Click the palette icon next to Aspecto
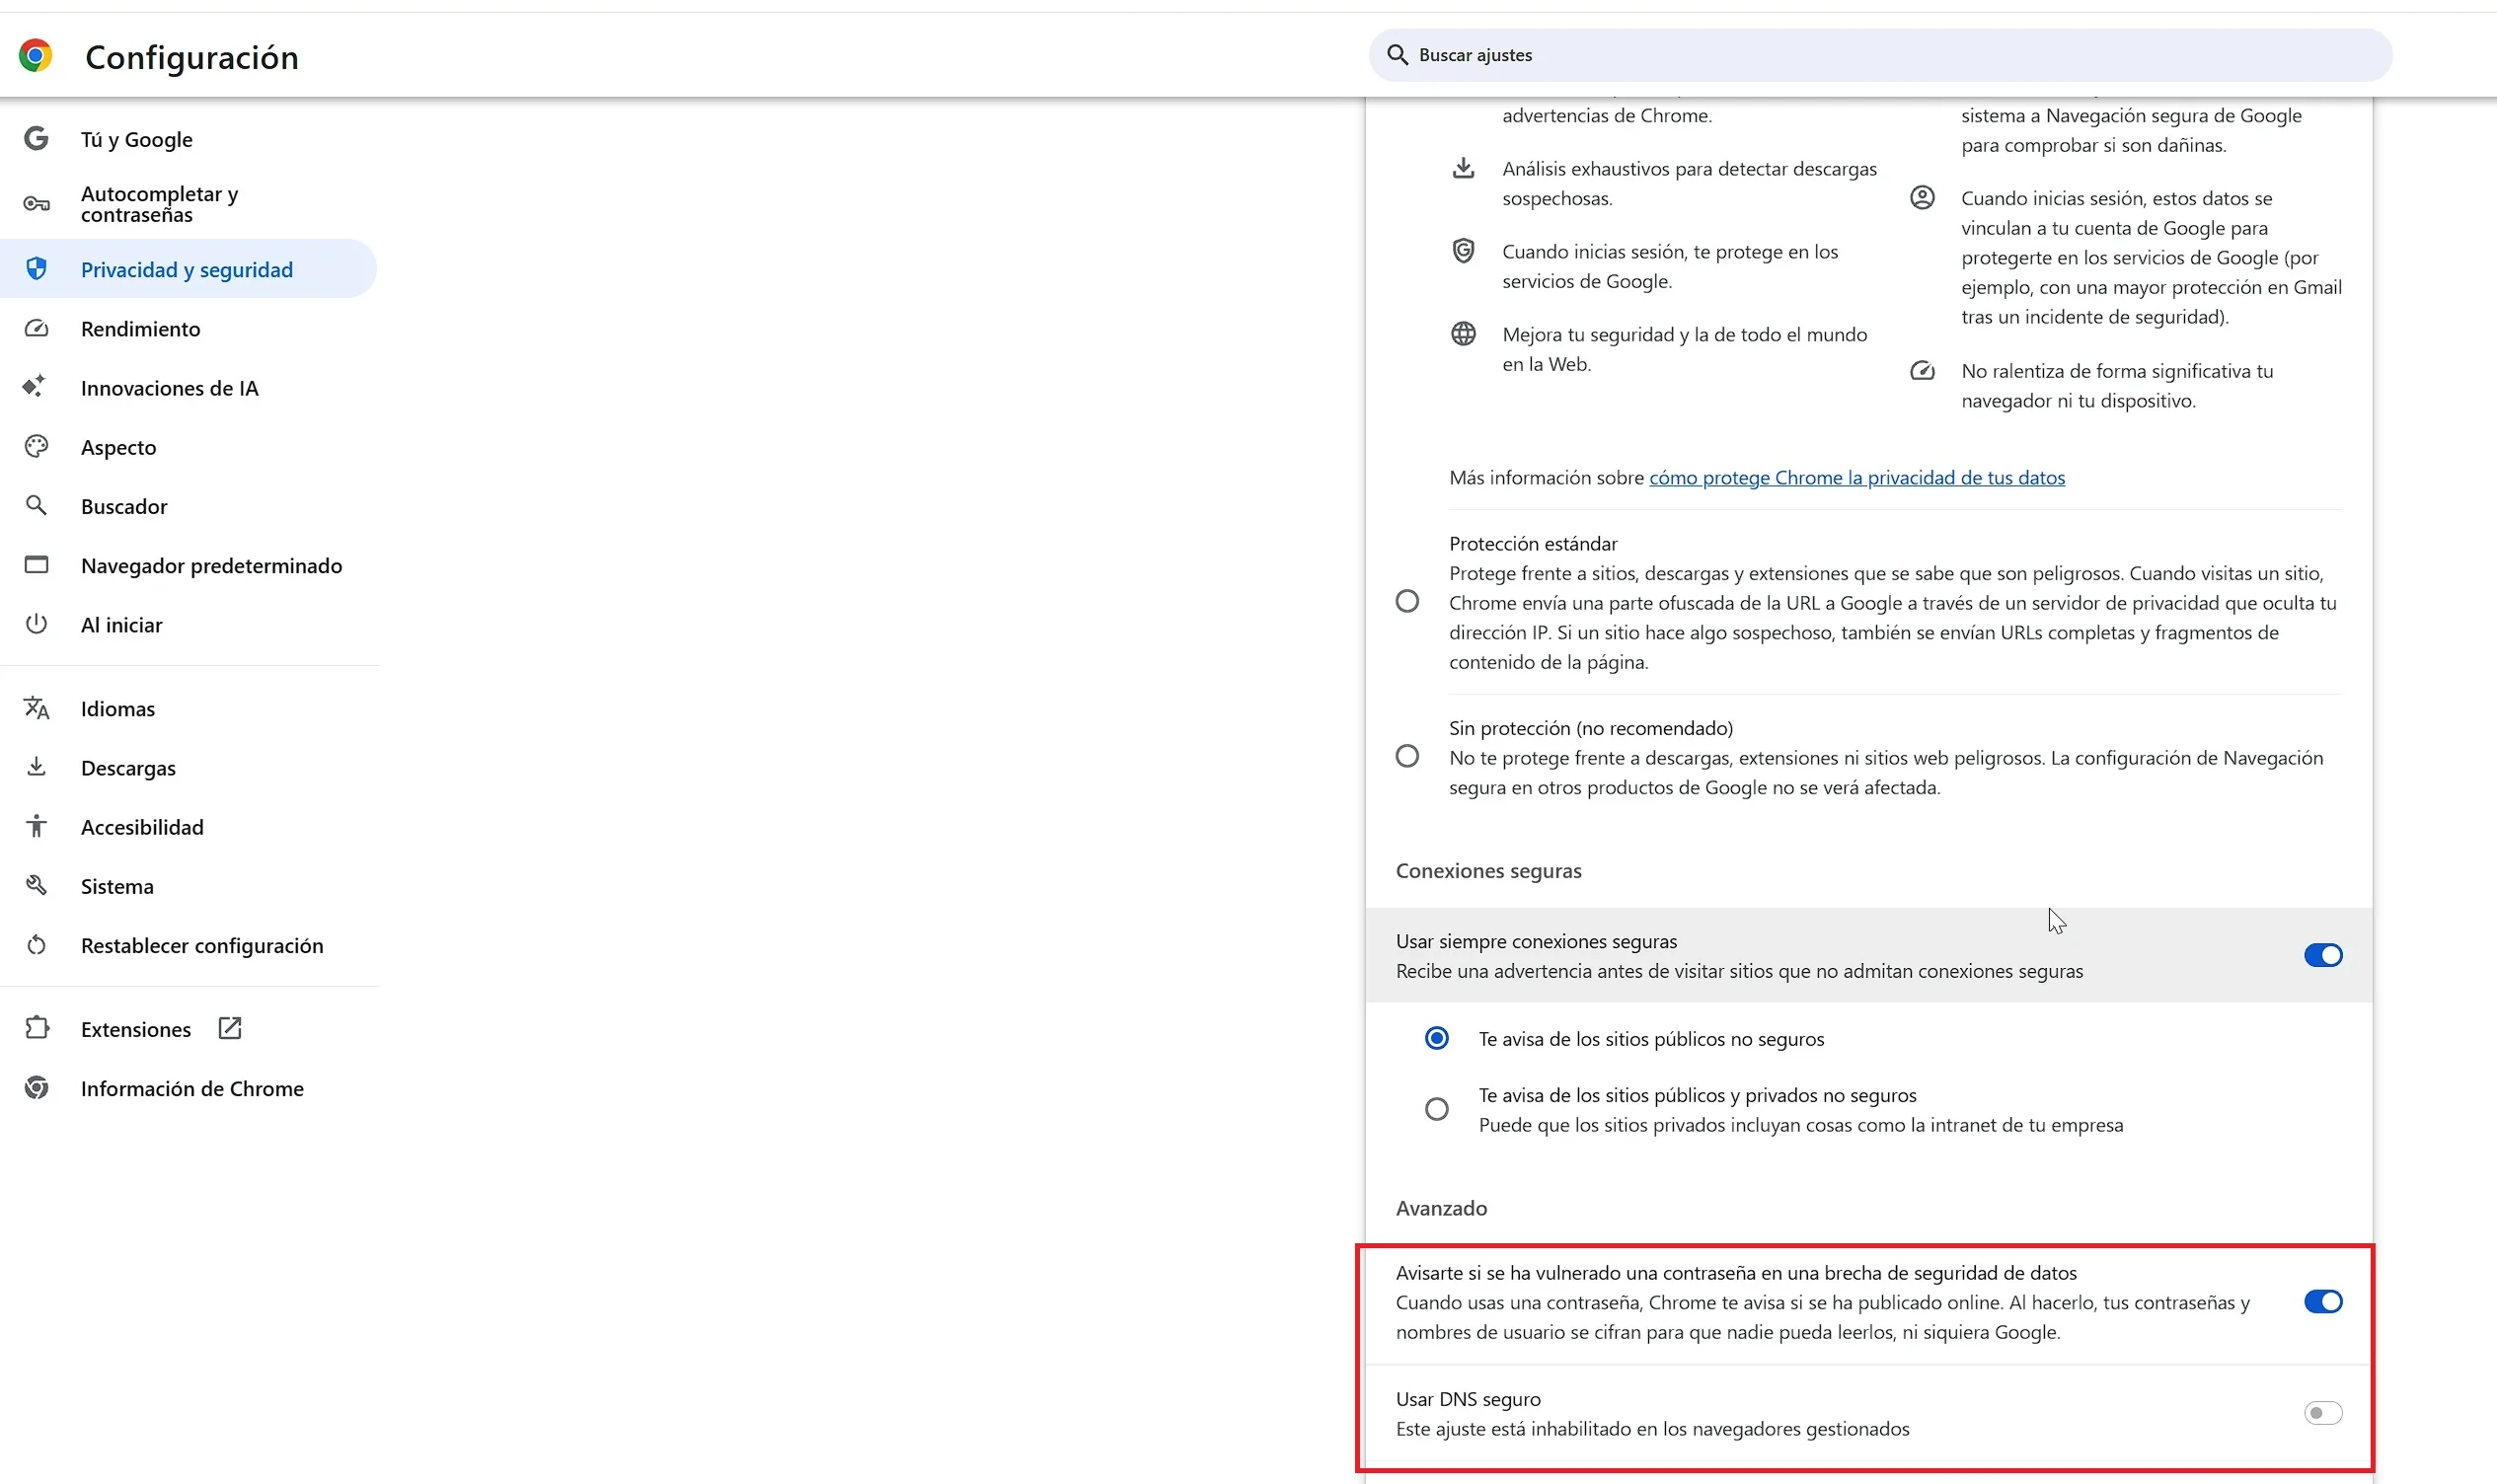 [36, 447]
